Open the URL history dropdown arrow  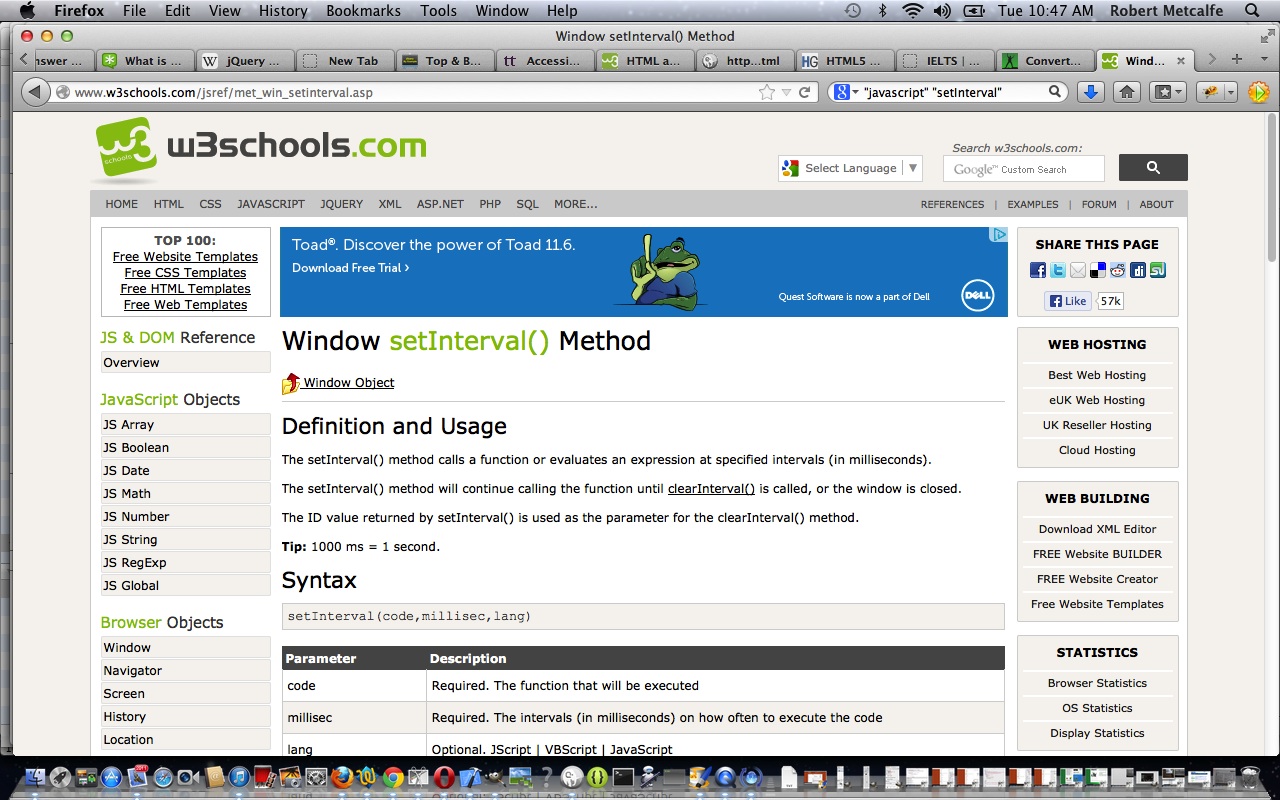(x=787, y=92)
